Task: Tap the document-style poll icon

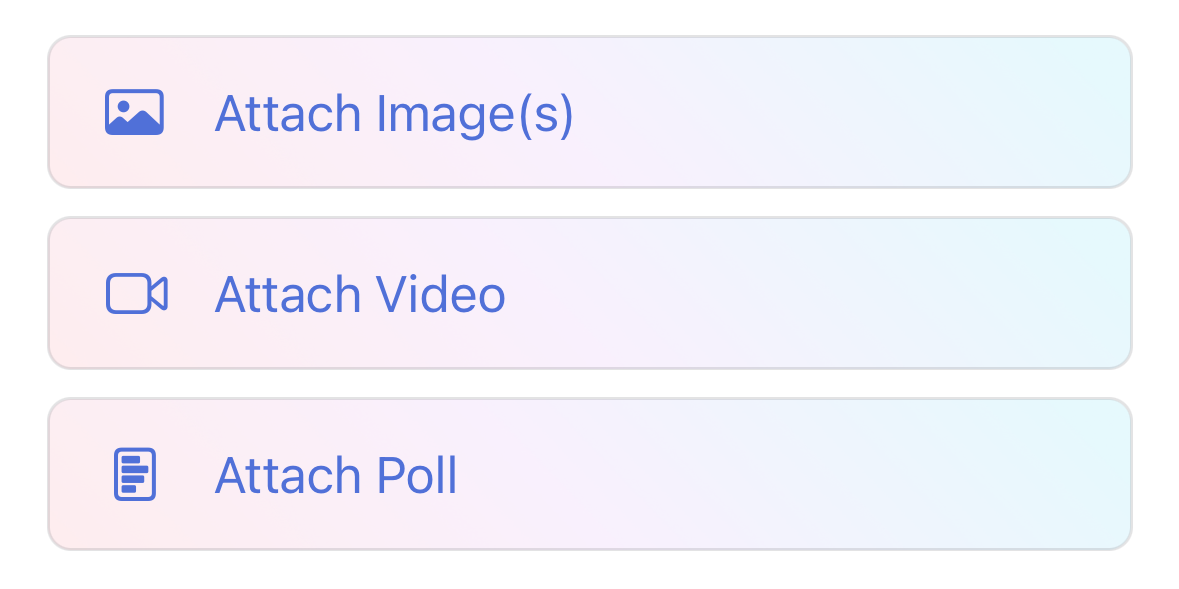Action: [135, 474]
